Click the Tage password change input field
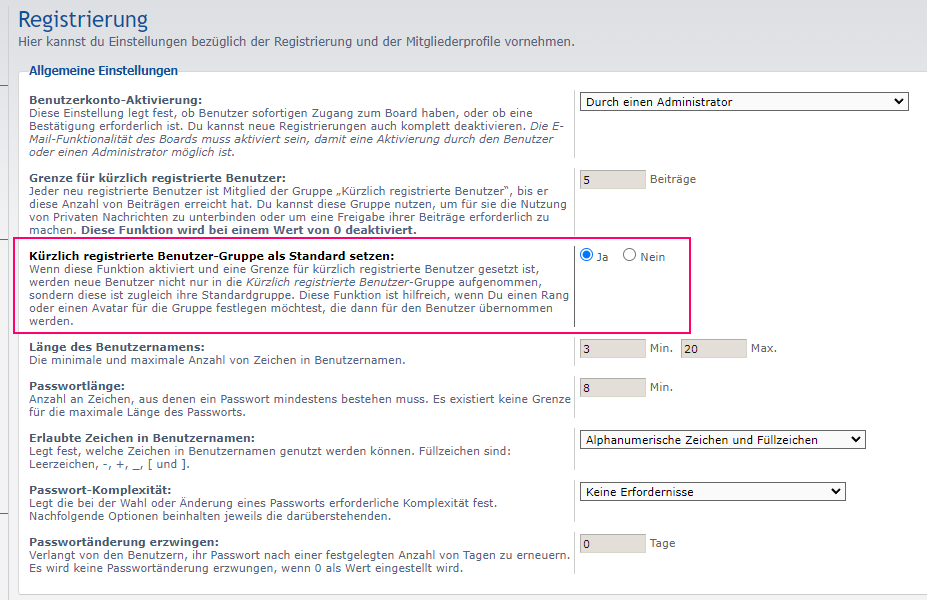The image size is (927, 600). click(612, 544)
